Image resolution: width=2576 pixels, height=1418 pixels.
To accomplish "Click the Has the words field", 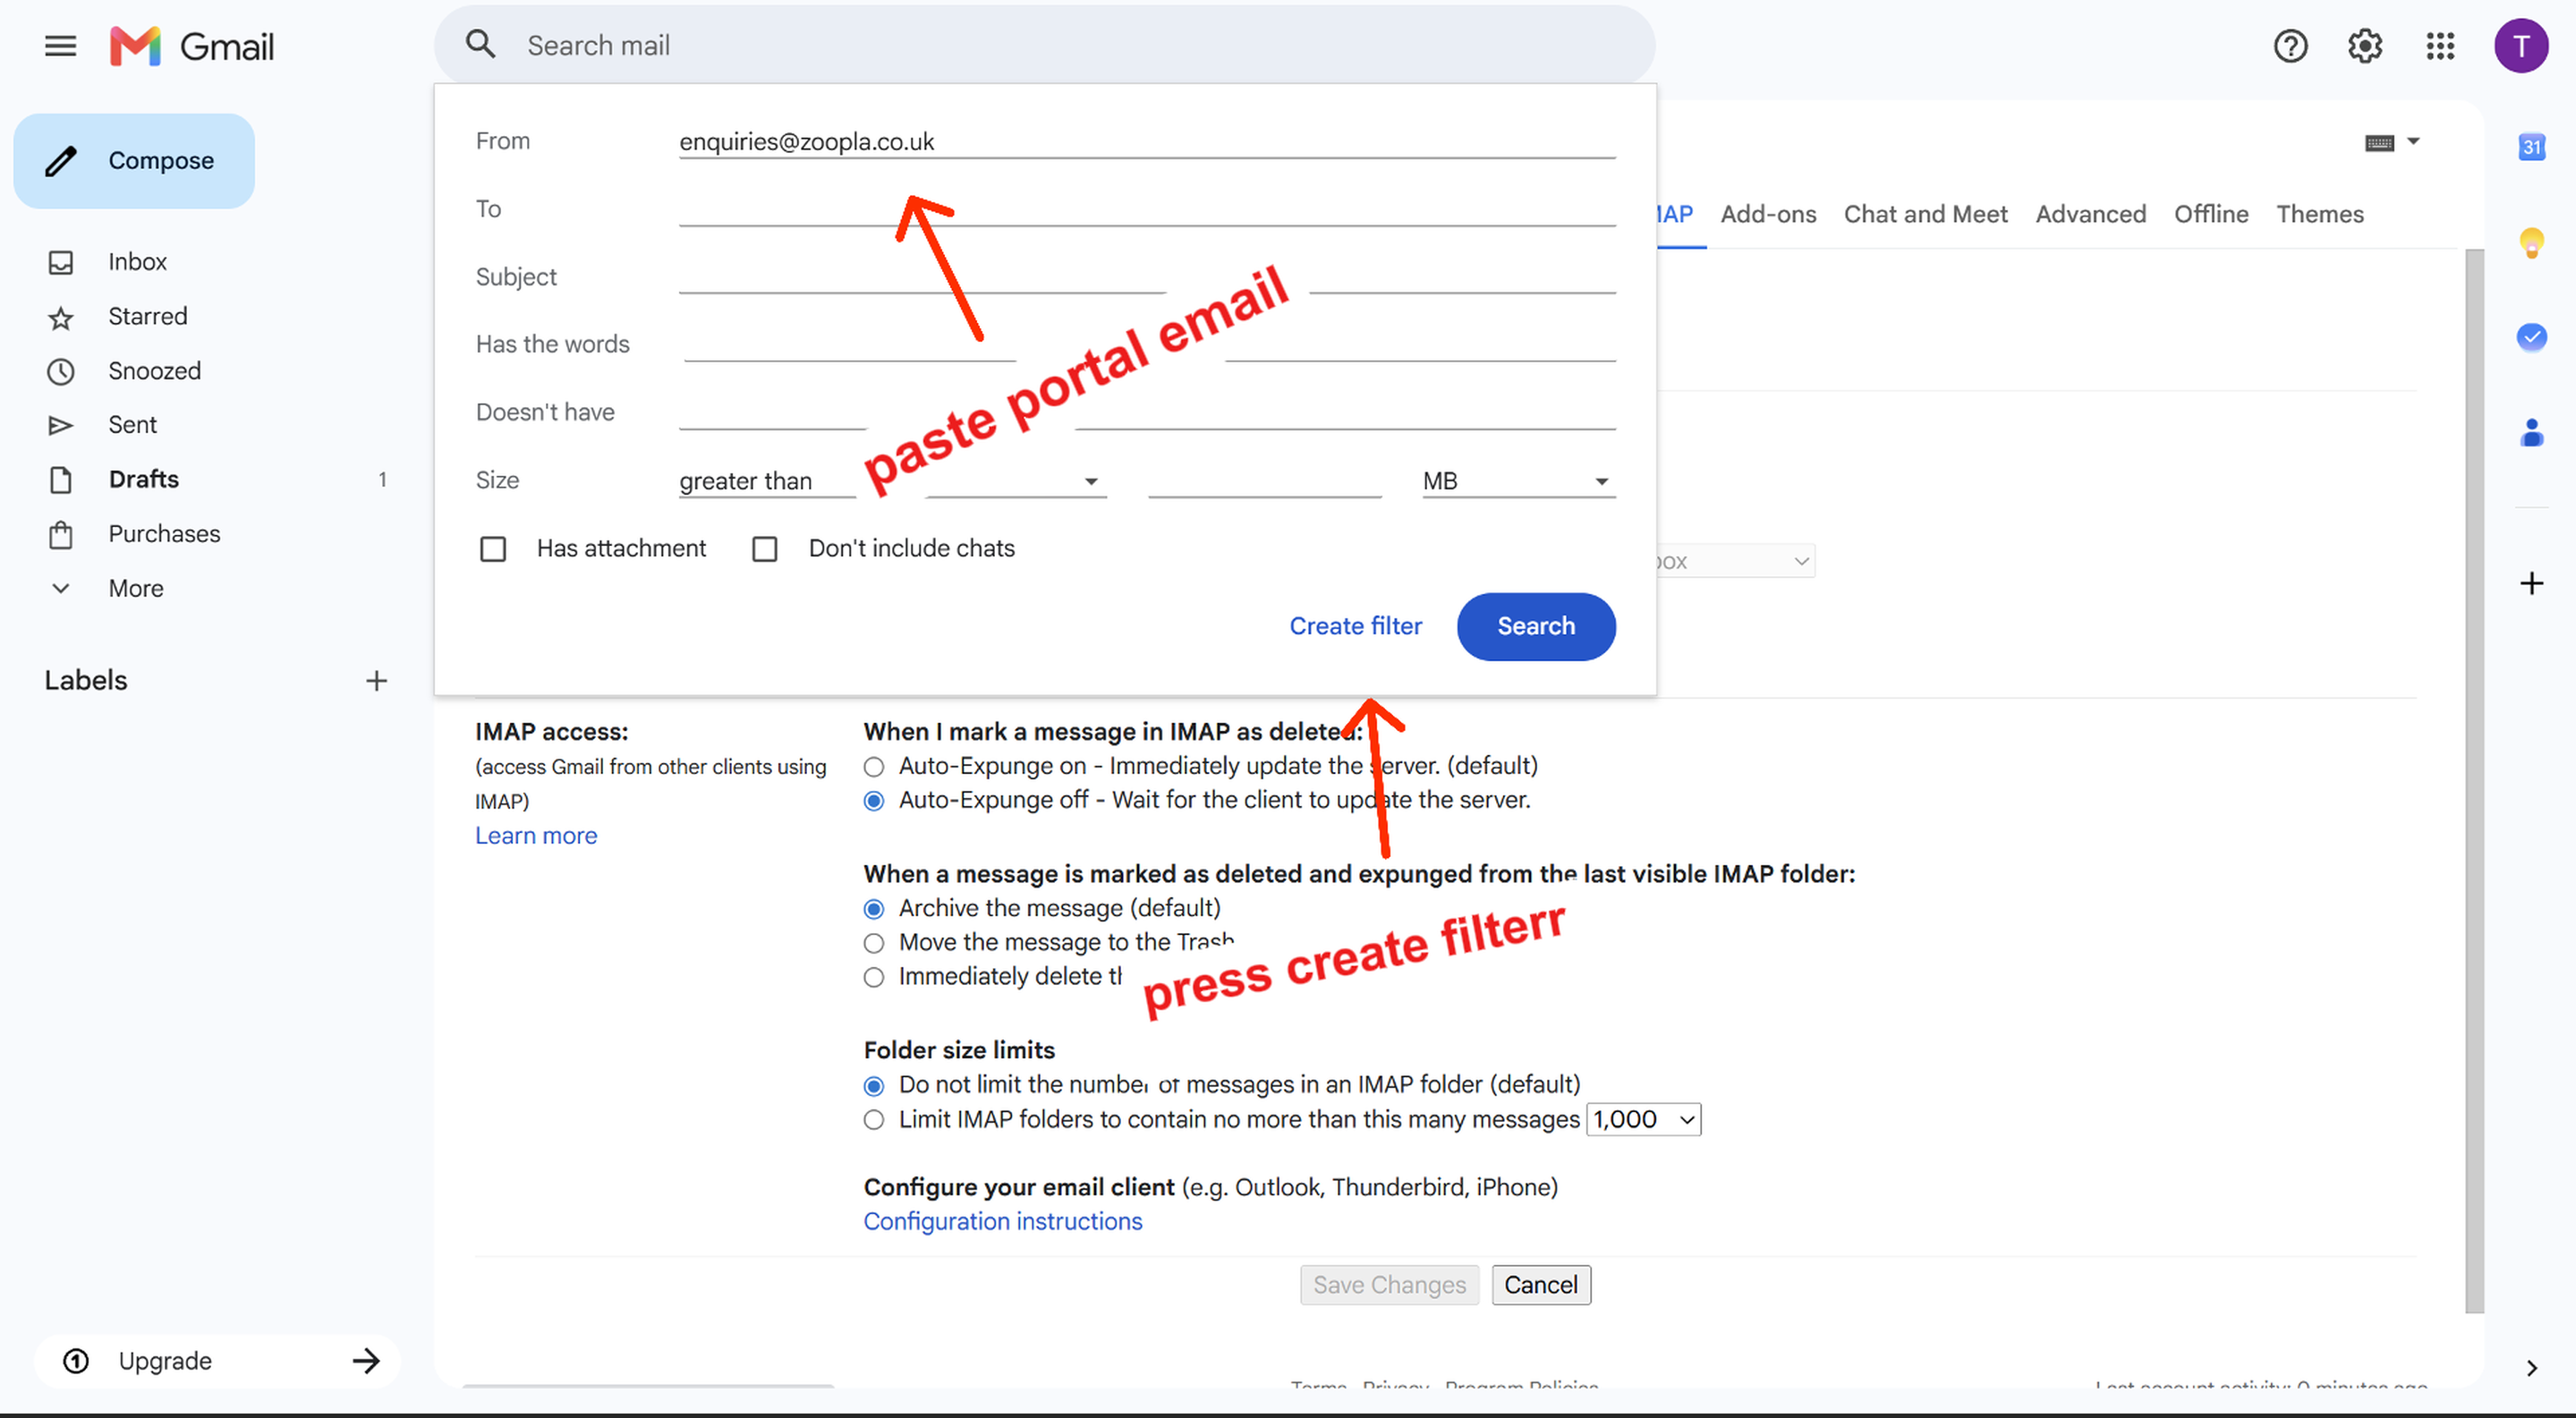I will click(x=1146, y=344).
